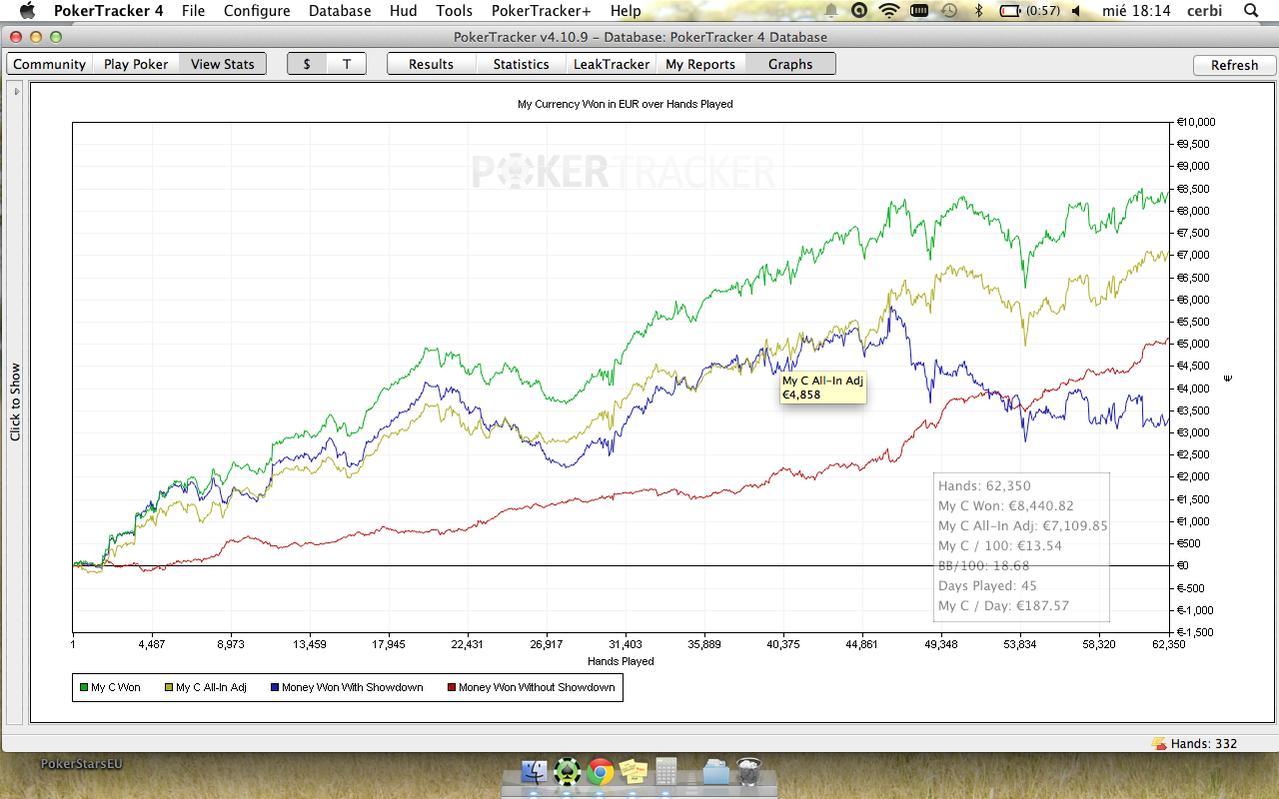This screenshot has width=1279, height=799.
Task: Click the circular menu bar extra icon
Action: tap(859, 11)
